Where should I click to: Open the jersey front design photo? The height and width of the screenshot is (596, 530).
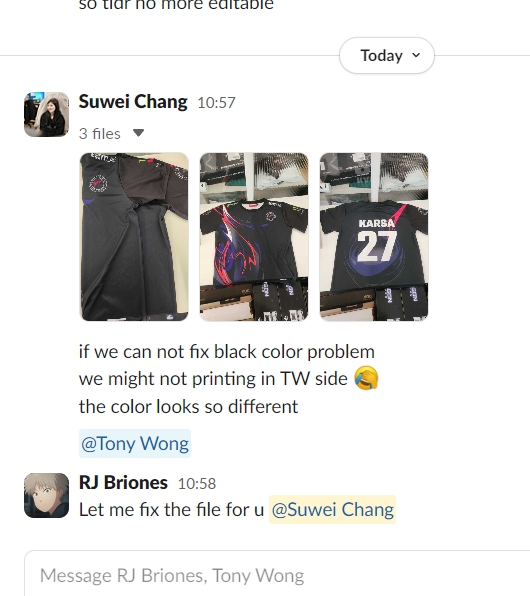(x=254, y=237)
